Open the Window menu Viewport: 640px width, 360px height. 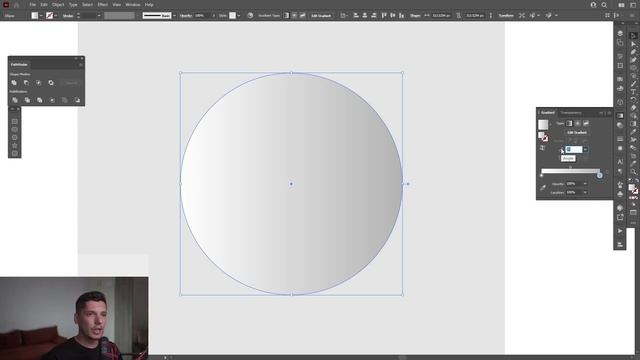click(x=133, y=5)
